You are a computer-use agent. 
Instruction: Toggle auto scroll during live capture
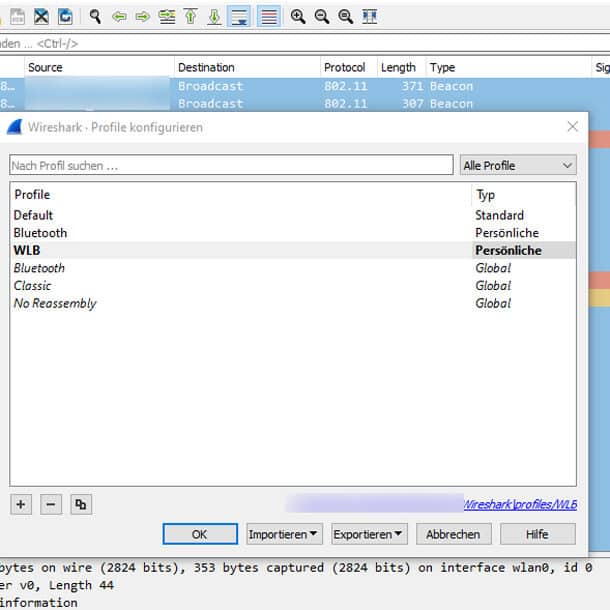pyautogui.click(x=238, y=16)
